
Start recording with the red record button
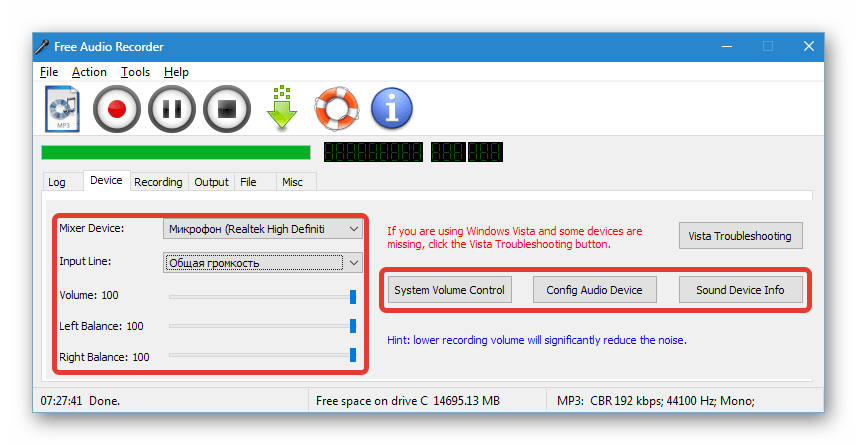(117, 108)
